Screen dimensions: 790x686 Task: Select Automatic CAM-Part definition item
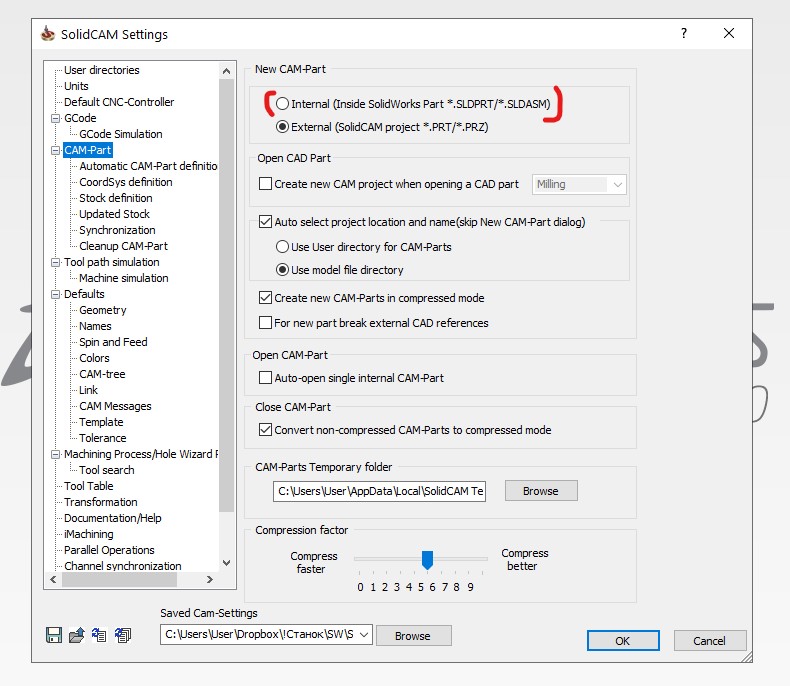(148, 166)
